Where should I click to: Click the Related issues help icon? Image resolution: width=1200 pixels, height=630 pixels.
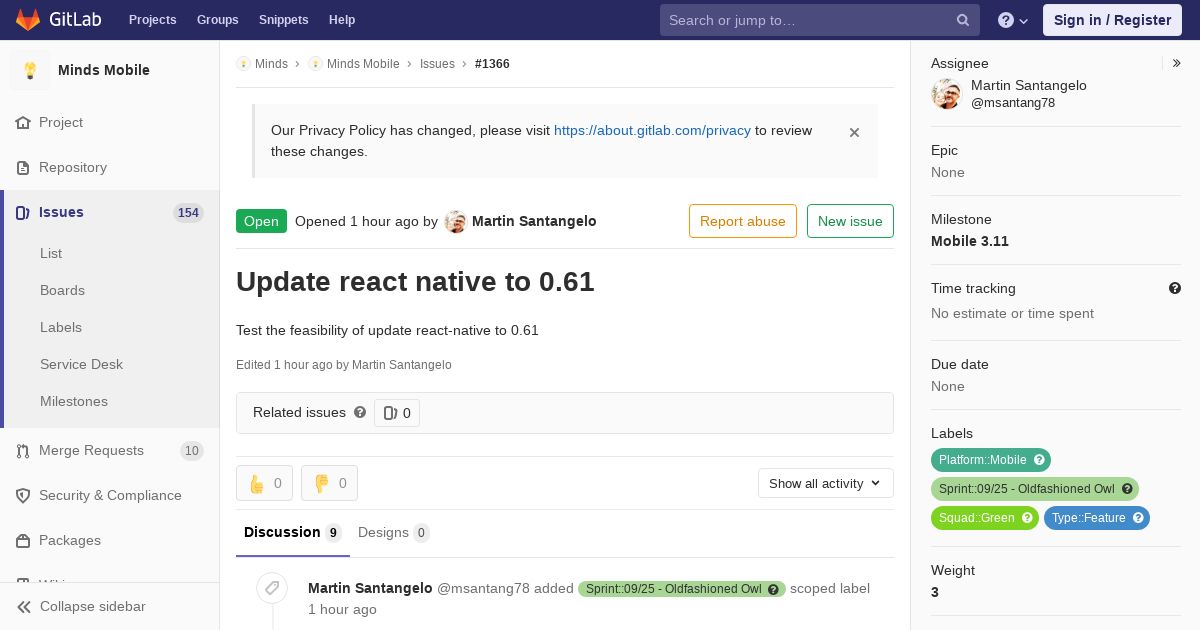tap(360, 412)
